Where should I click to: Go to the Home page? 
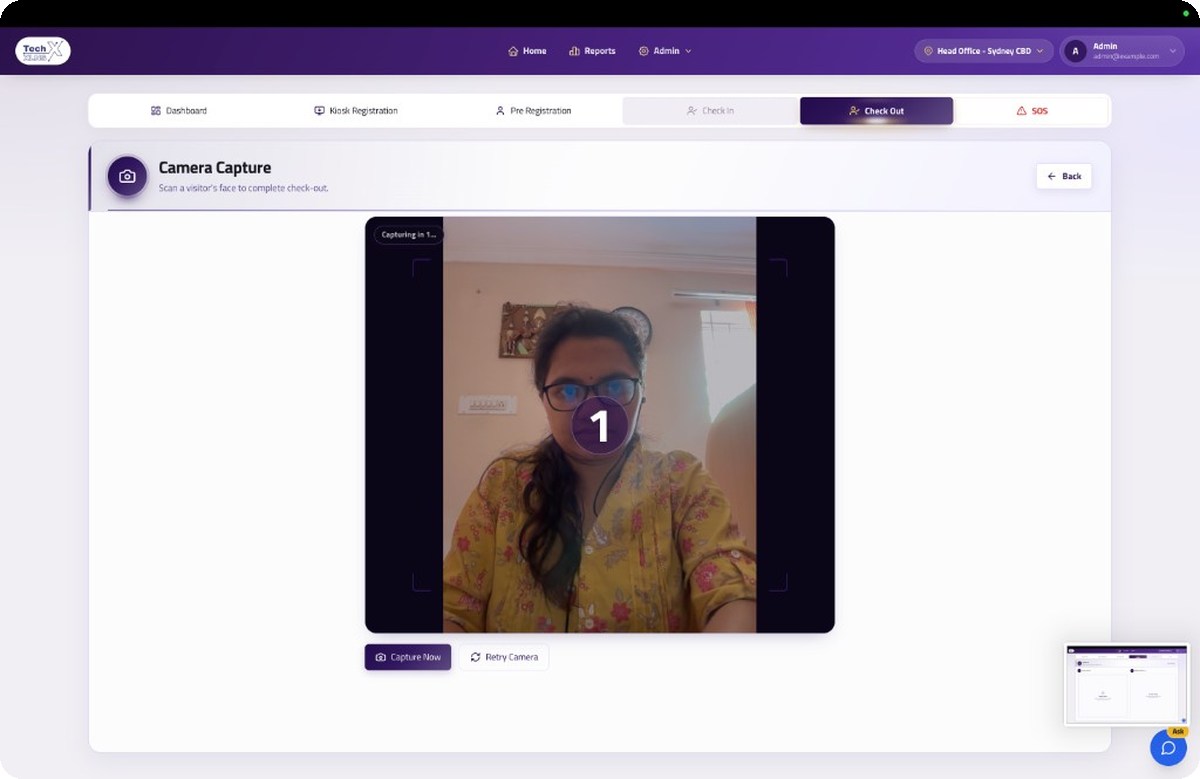pyautogui.click(x=527, y=51)
